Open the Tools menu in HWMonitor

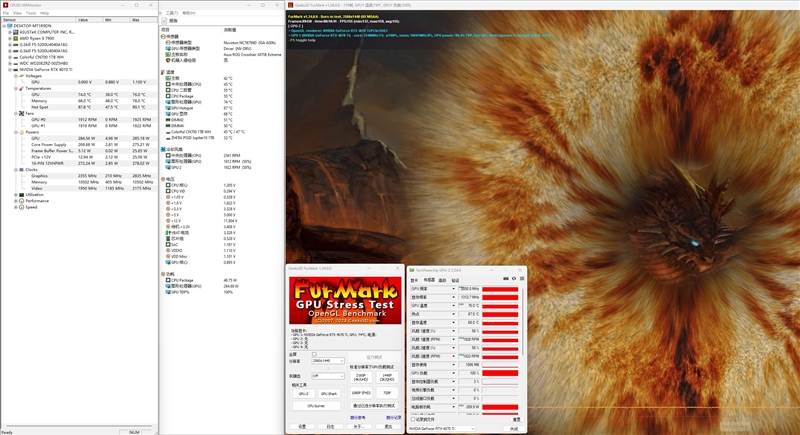pos(31,13)
